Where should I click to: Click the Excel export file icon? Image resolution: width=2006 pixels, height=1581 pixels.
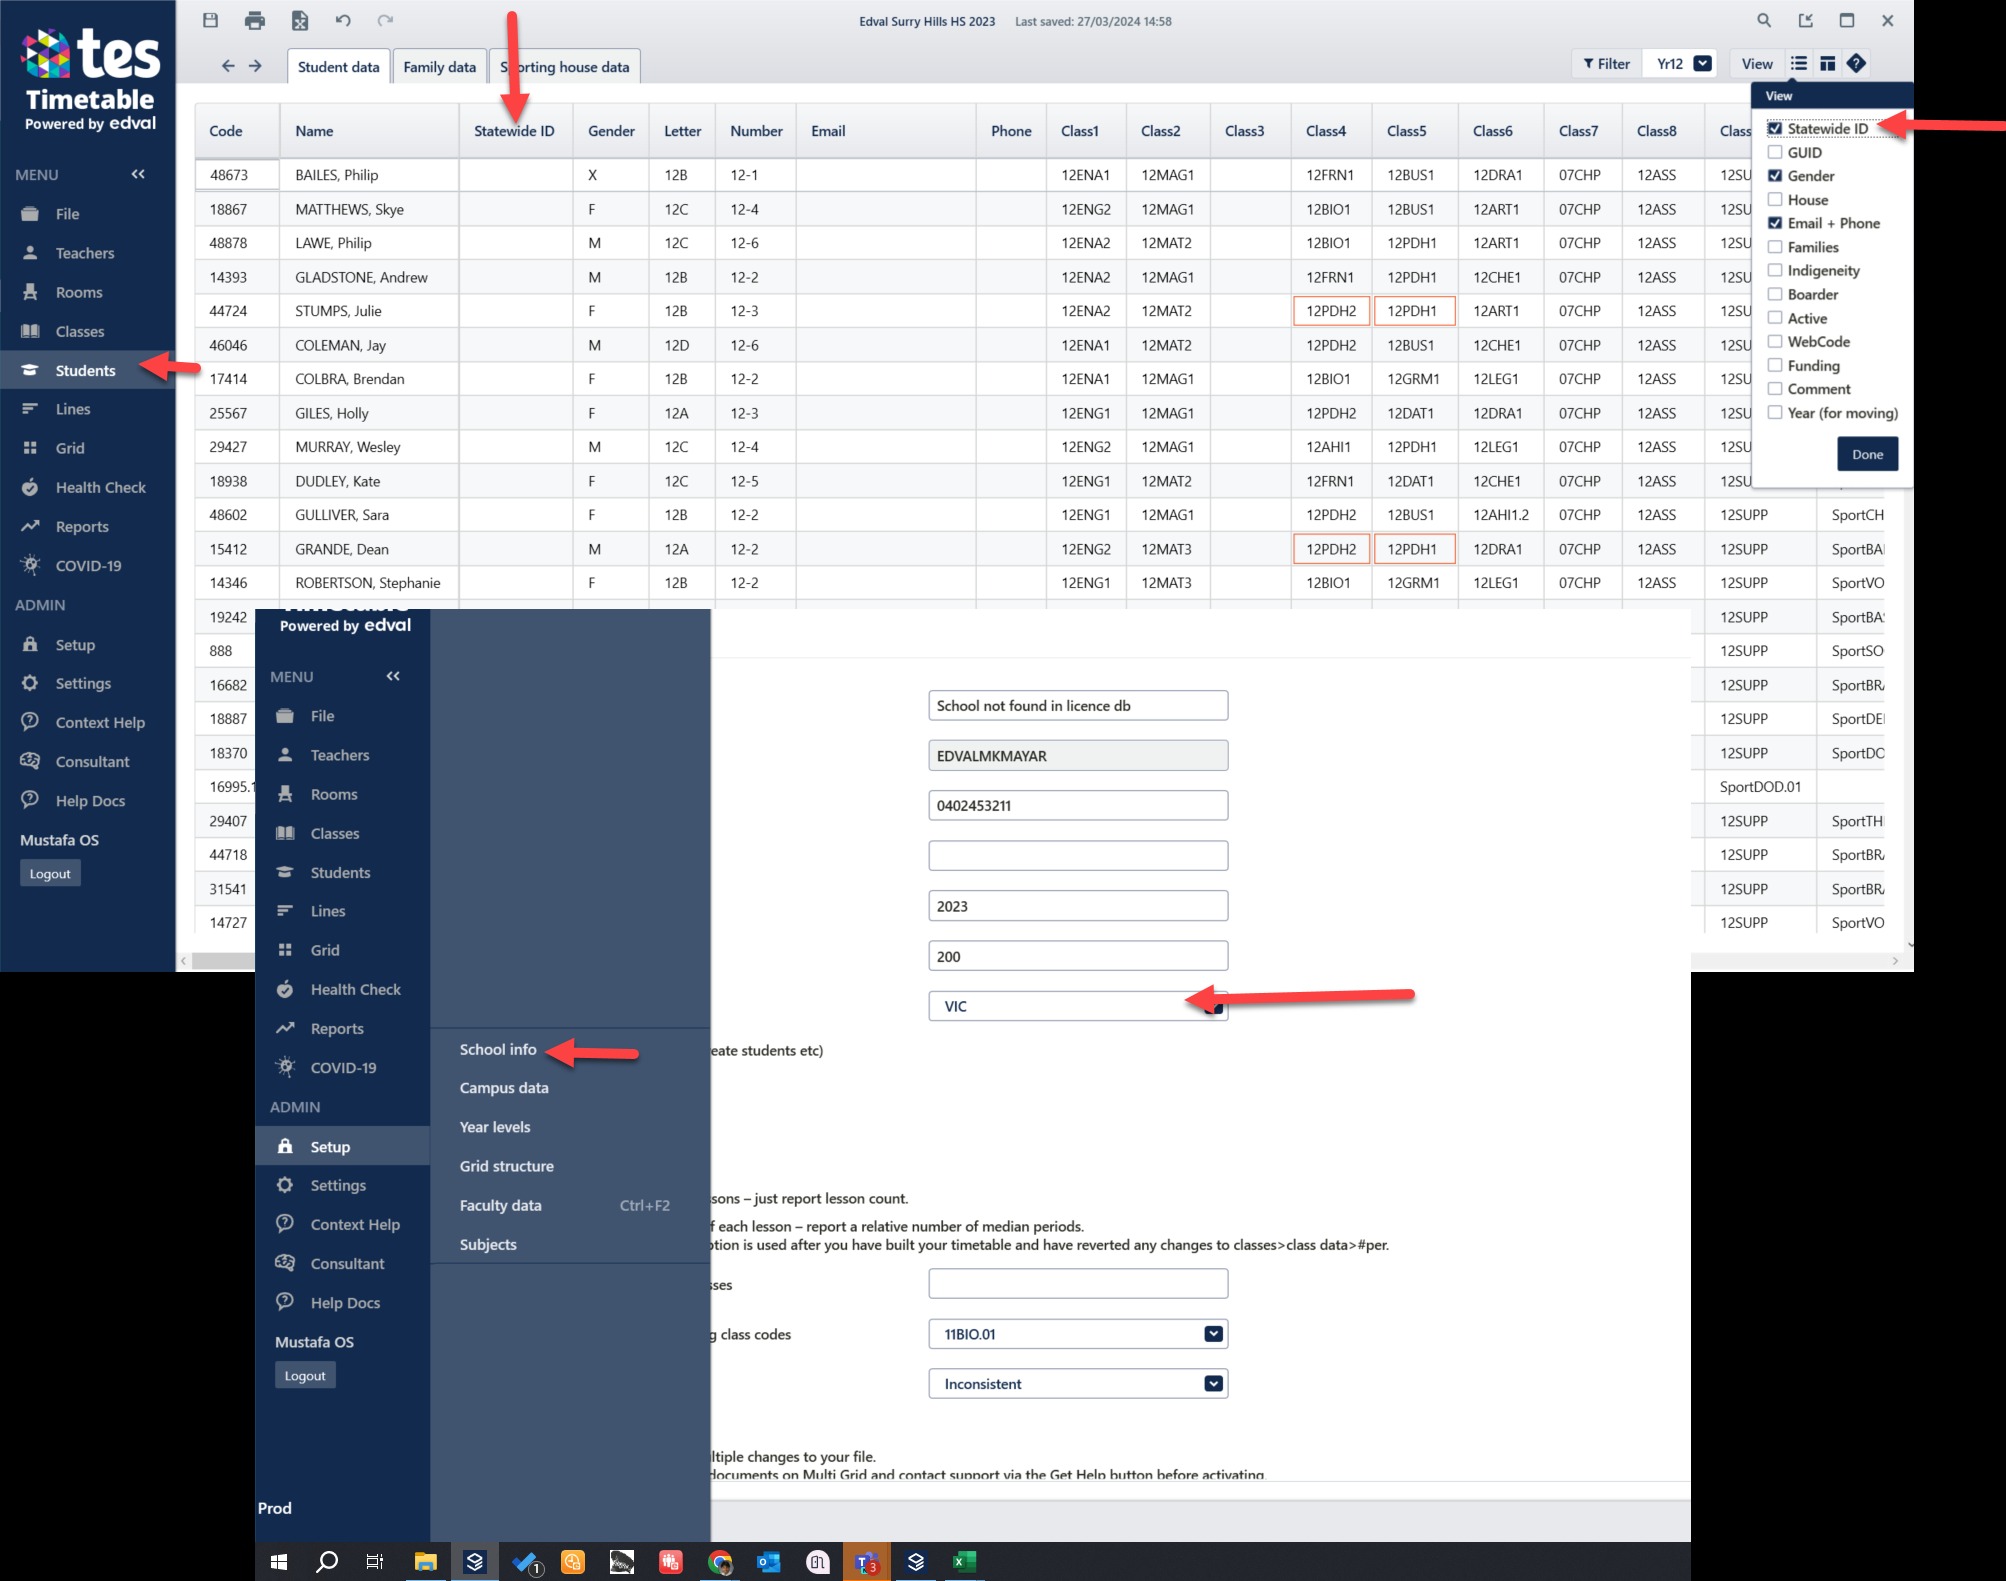[x=300, y=20]
